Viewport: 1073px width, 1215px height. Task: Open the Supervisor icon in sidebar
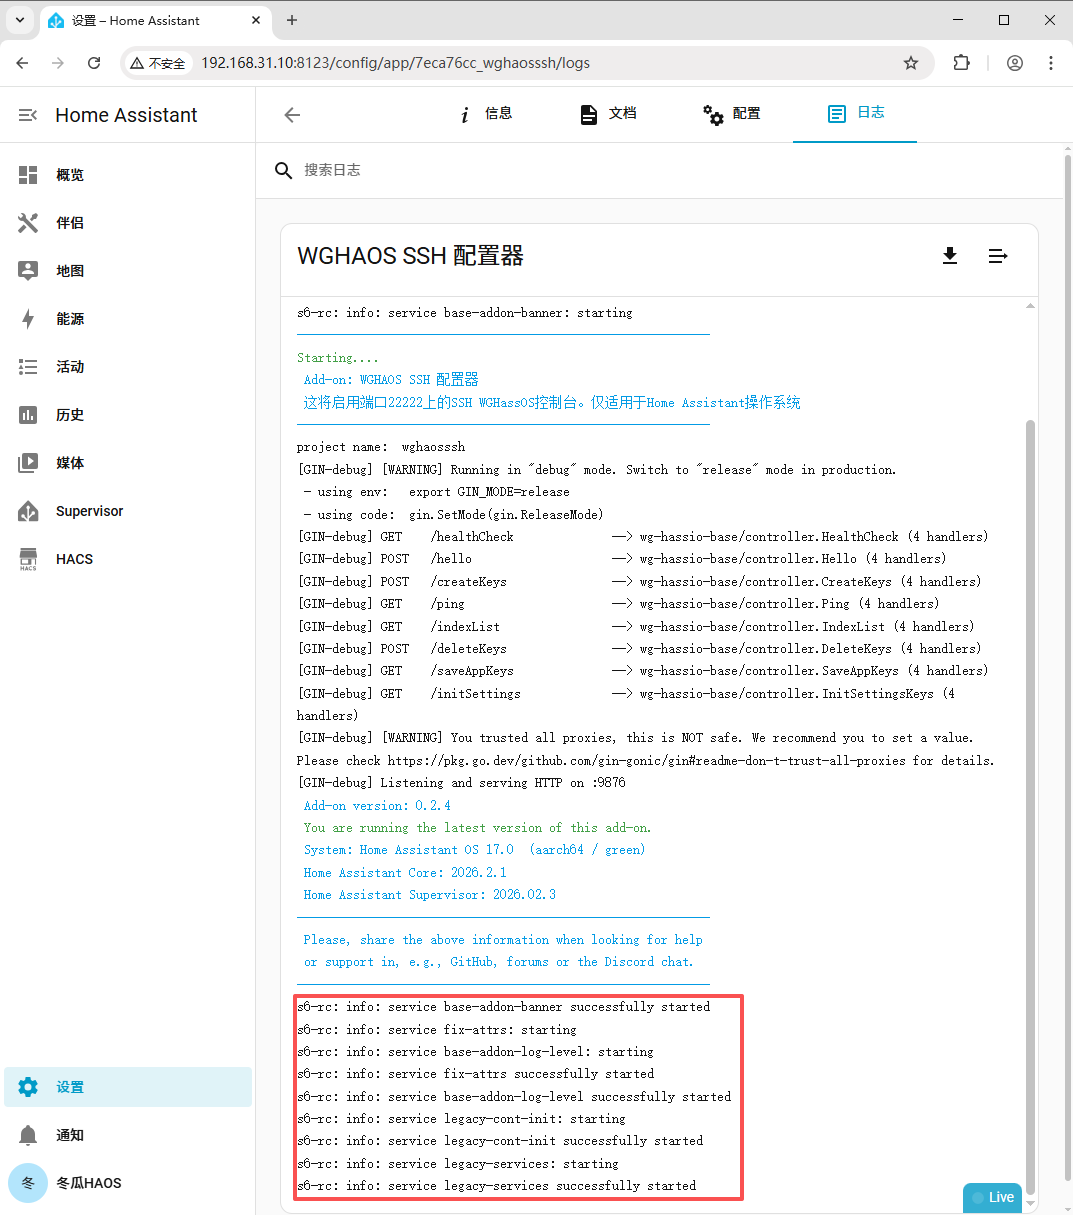point(28,511)
